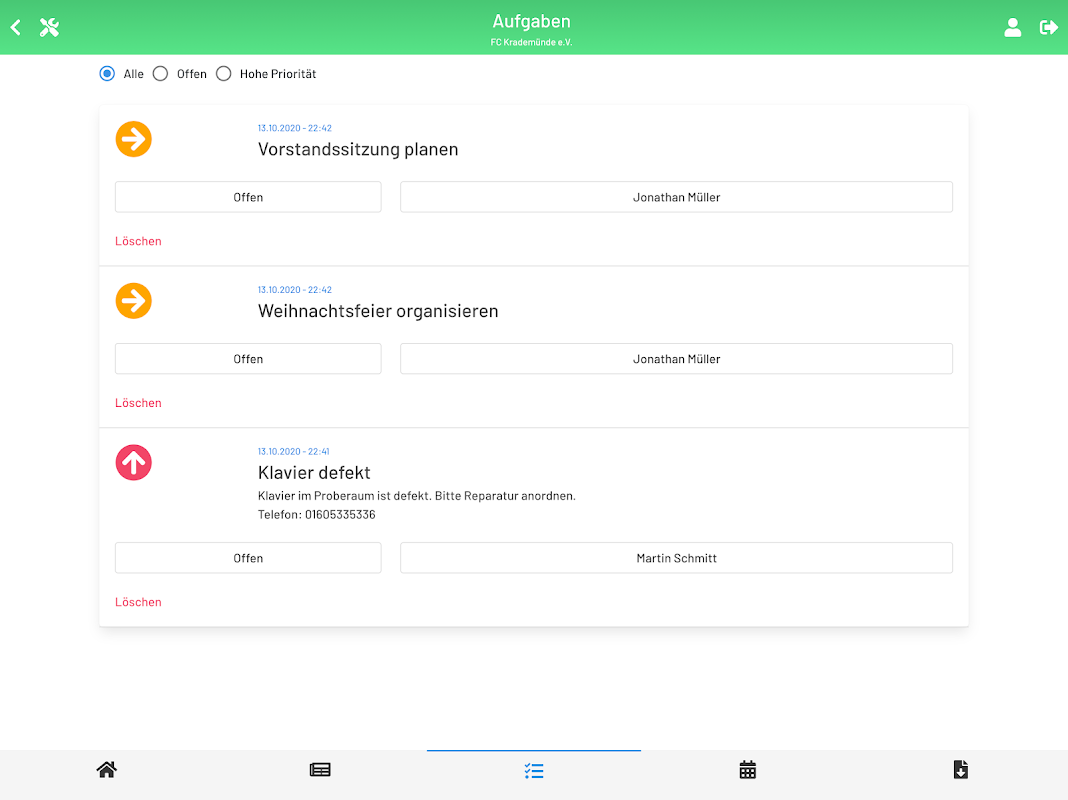
Task: Select the tasks checklist tab icon
Action: [x=534, y=771]
